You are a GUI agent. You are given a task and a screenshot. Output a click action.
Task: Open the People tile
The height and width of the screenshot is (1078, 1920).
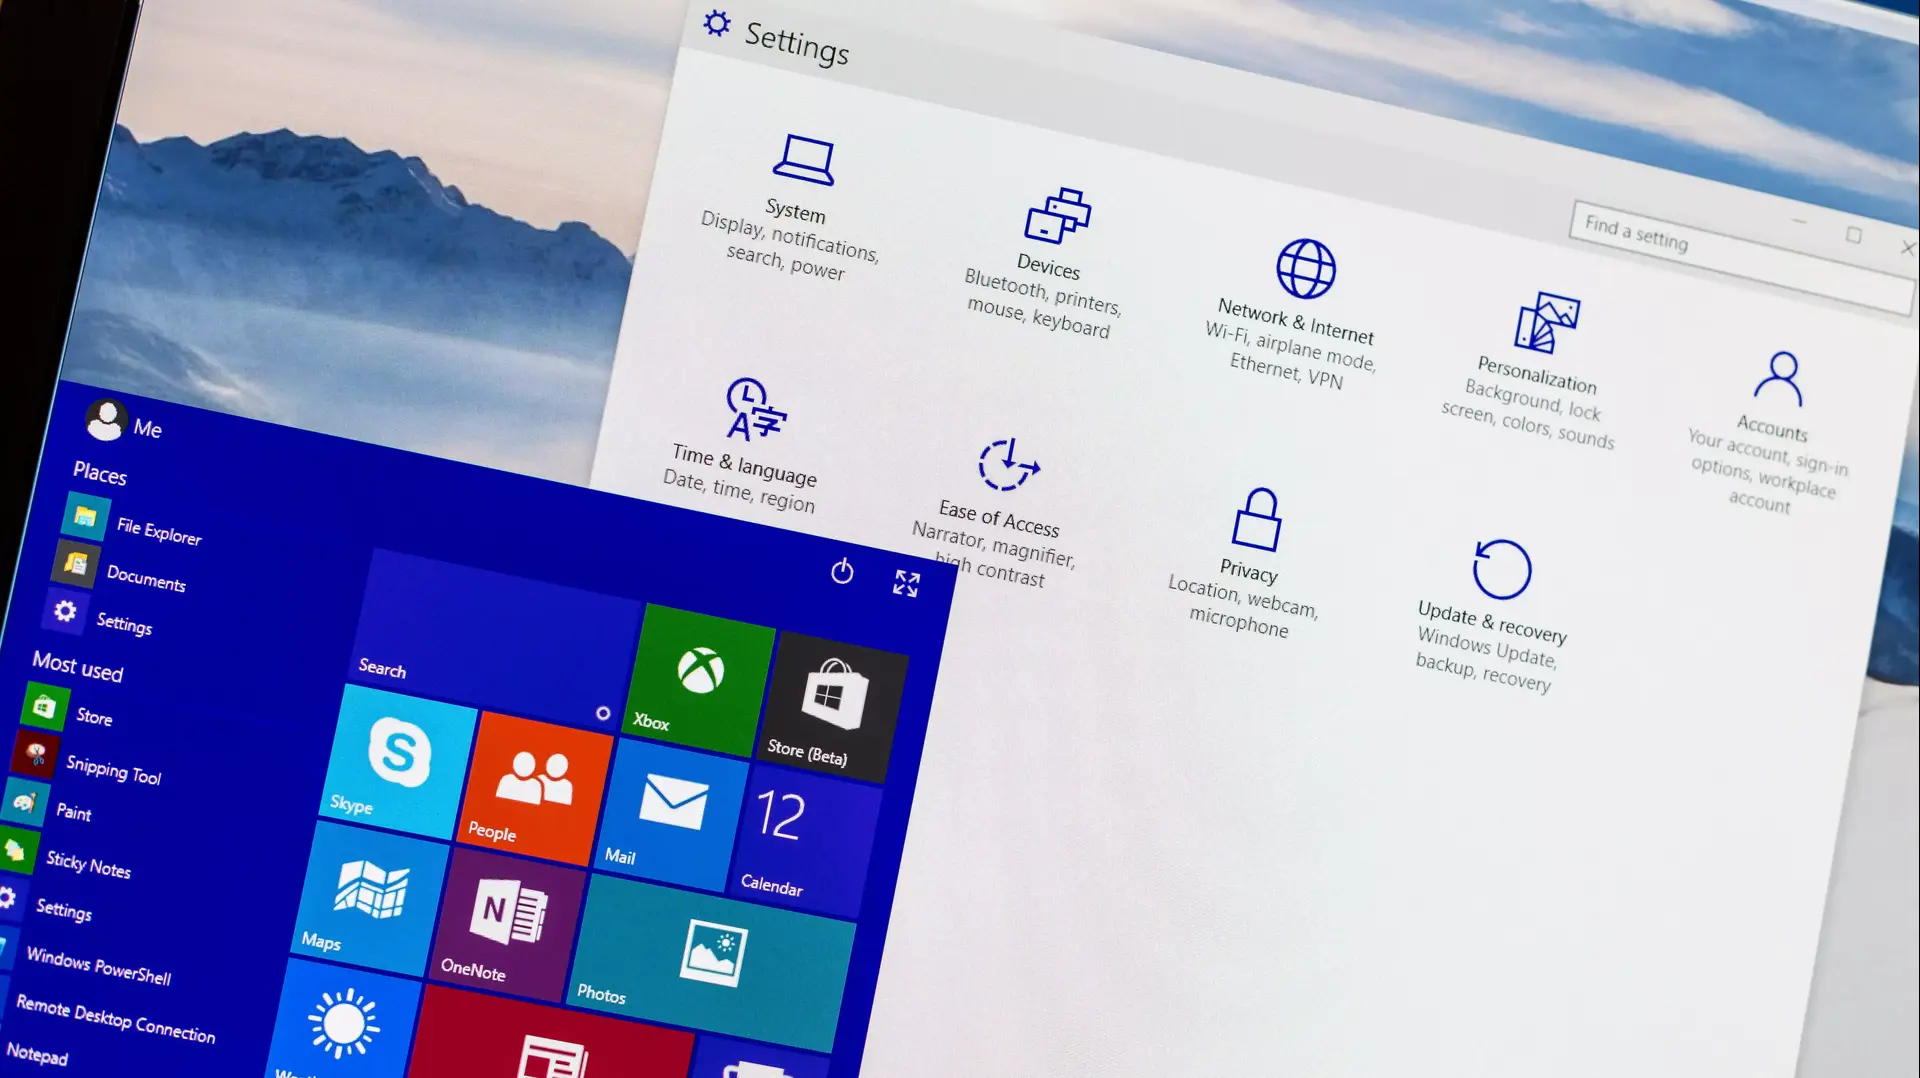click(x=535, y=790)
